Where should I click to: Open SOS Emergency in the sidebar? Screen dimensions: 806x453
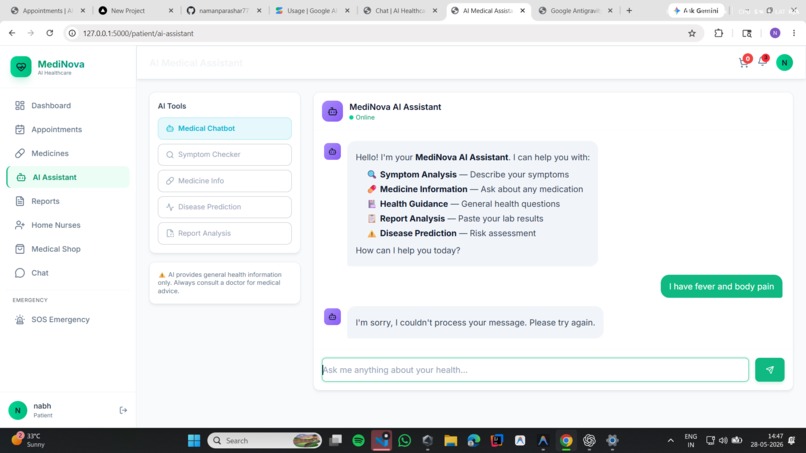click(68, 320)
